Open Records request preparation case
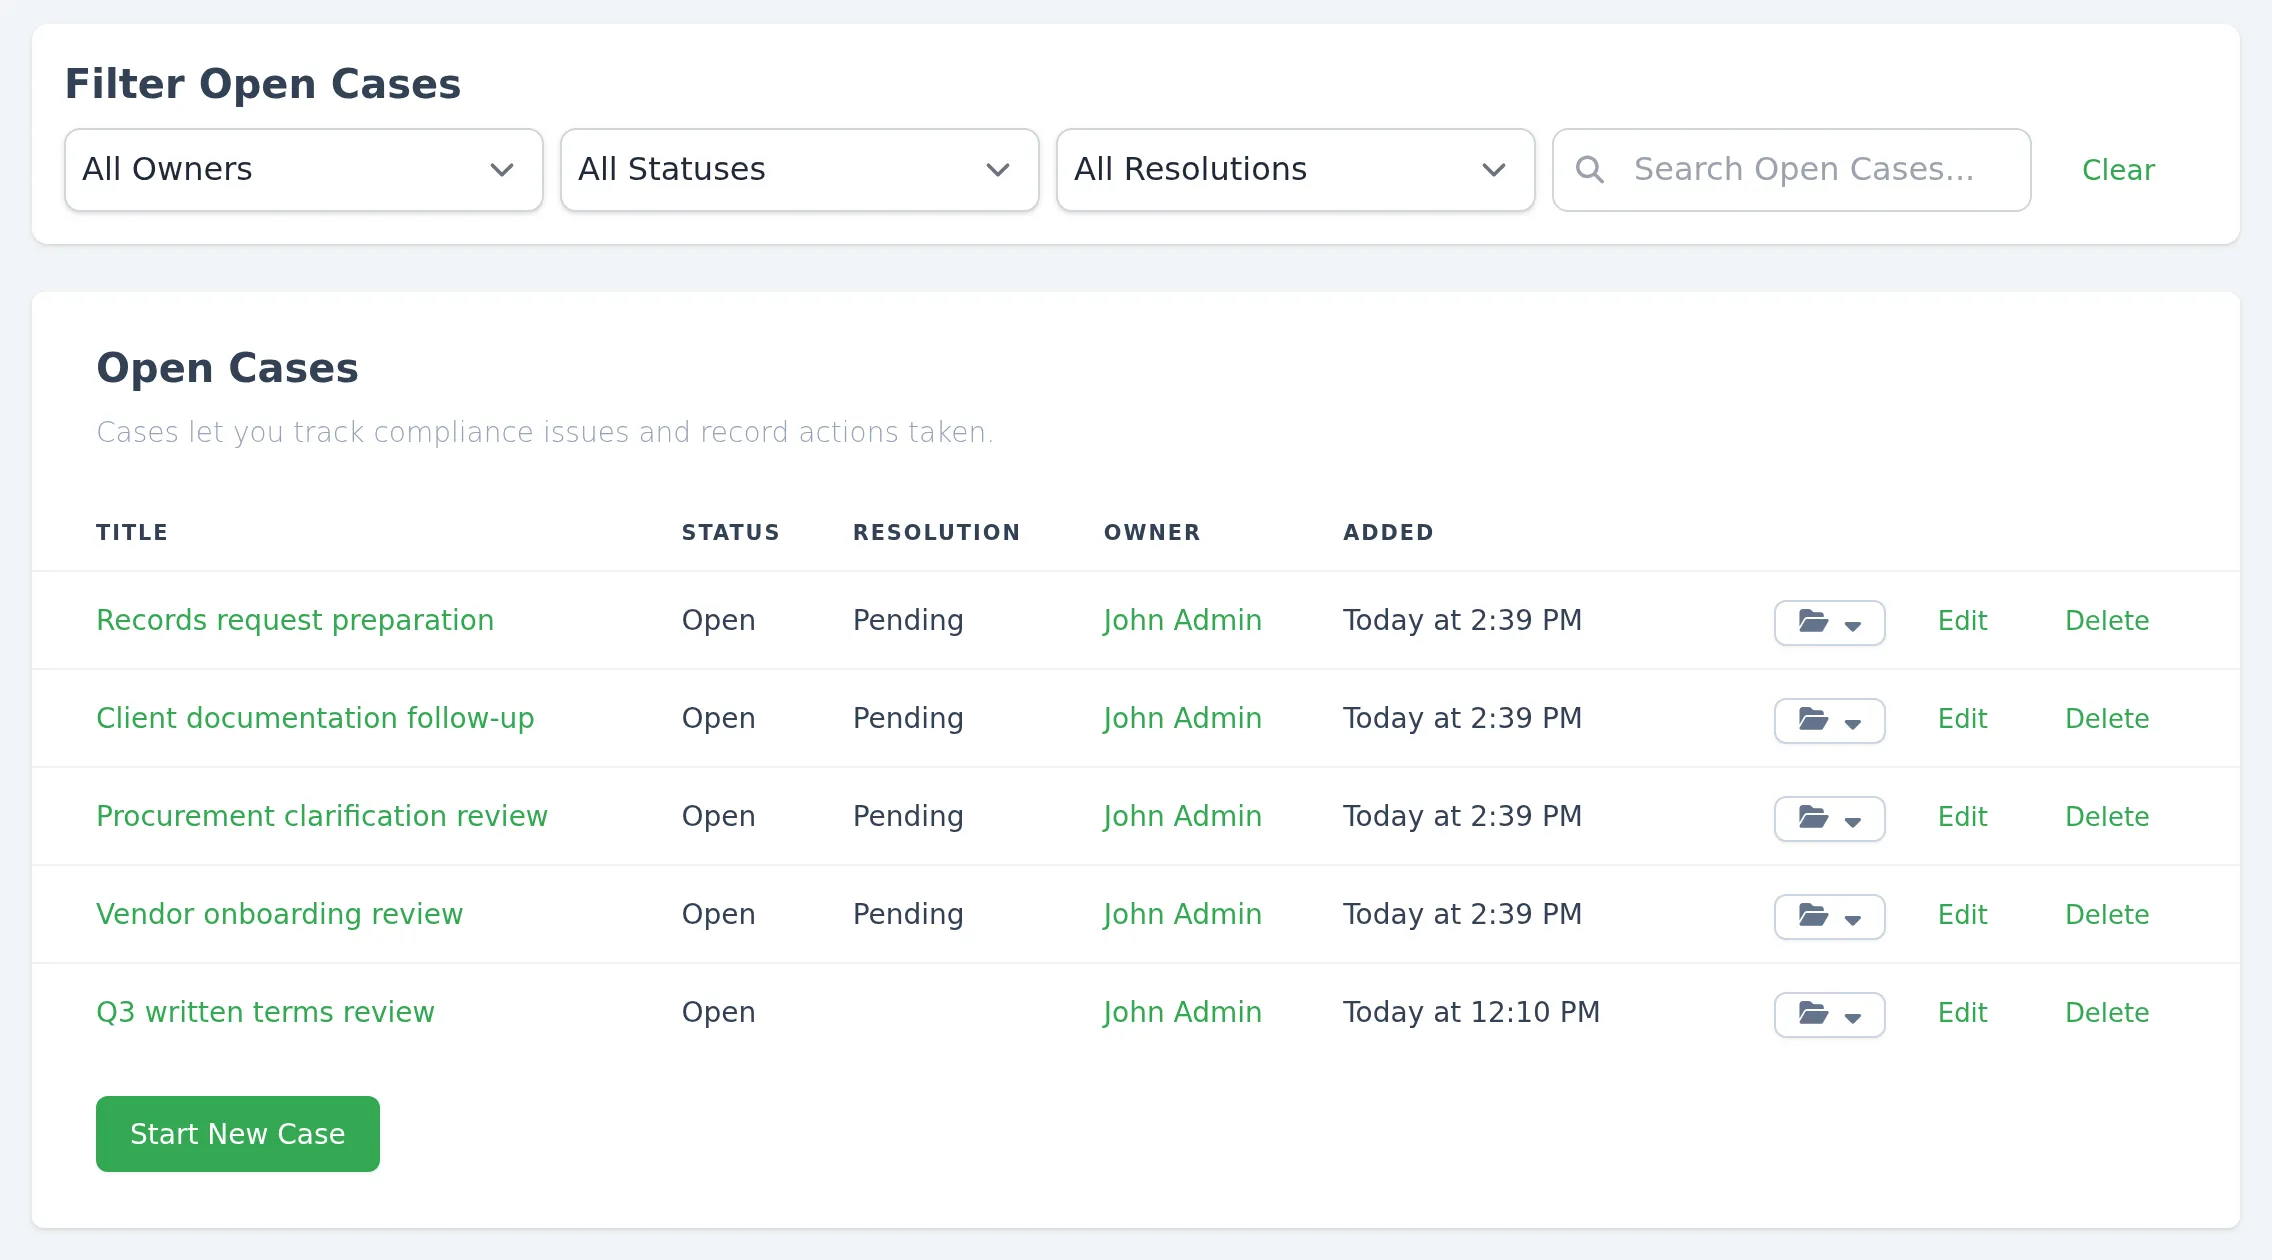 (295, 620)
